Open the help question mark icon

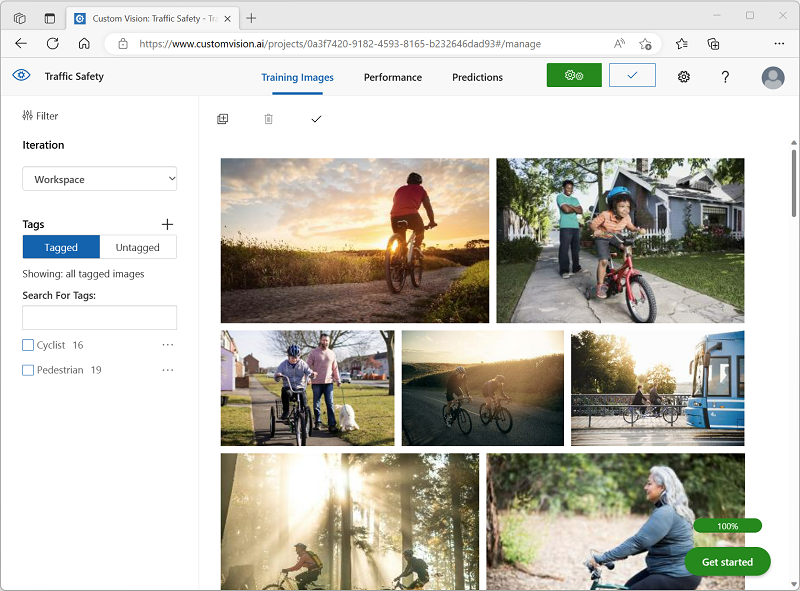click(725, 77)
